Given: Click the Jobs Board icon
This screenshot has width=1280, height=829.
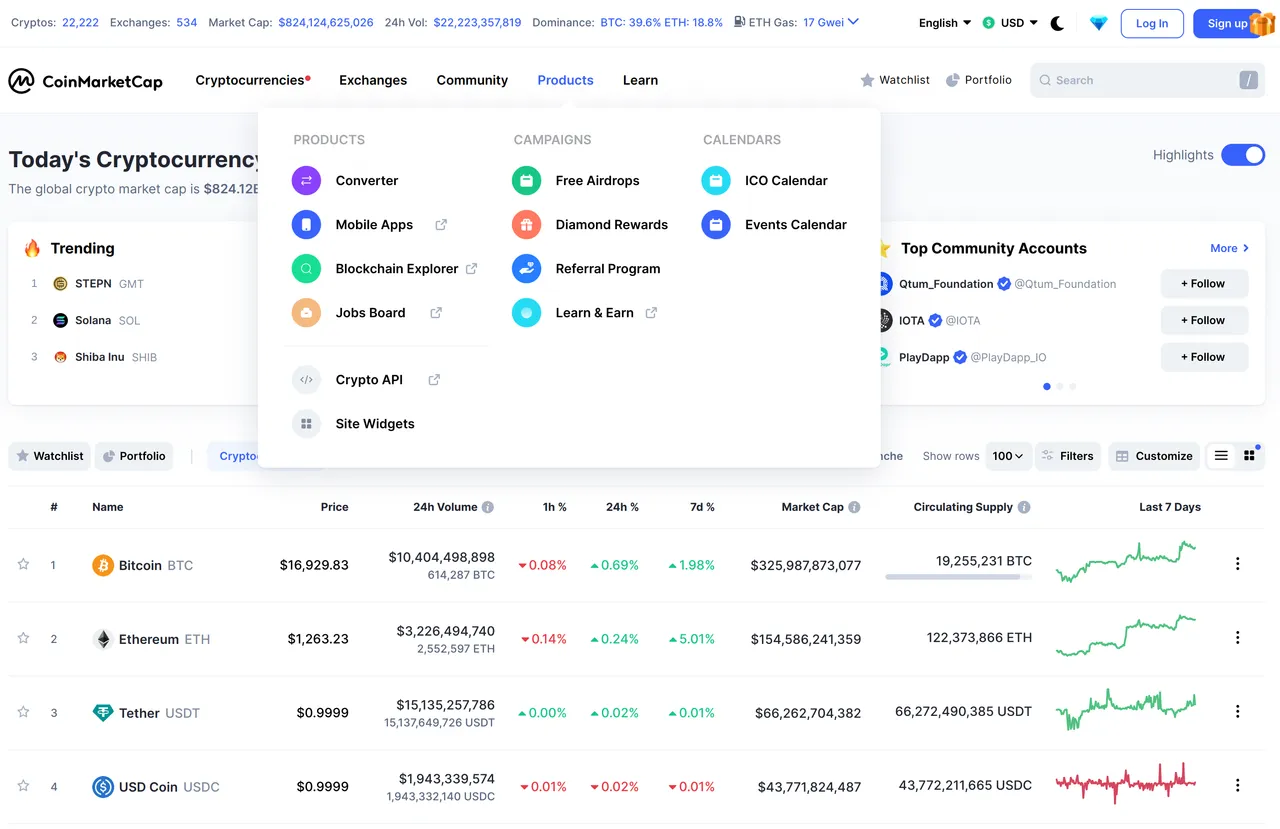Looking at the screenshot, I should 306,313.
